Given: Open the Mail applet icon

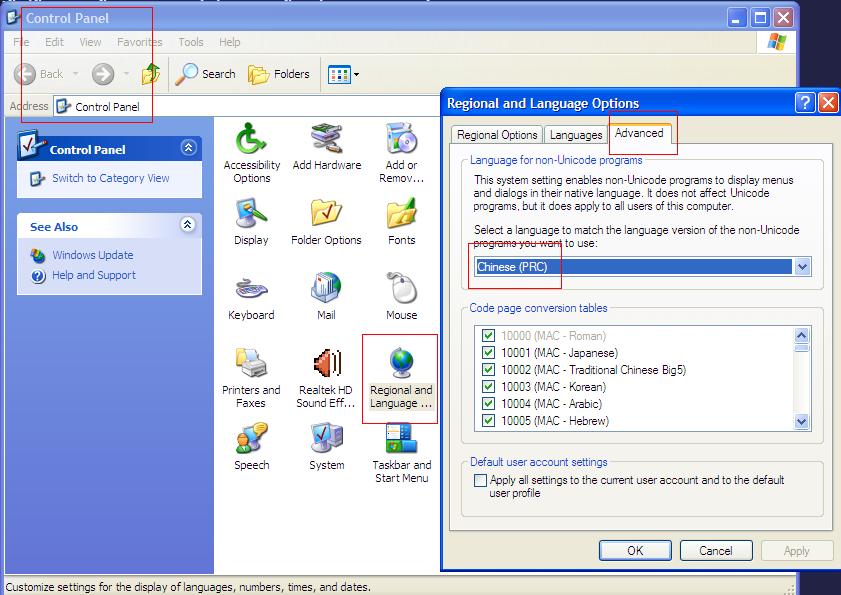Looking at the screenshot, I should (326, 289).
